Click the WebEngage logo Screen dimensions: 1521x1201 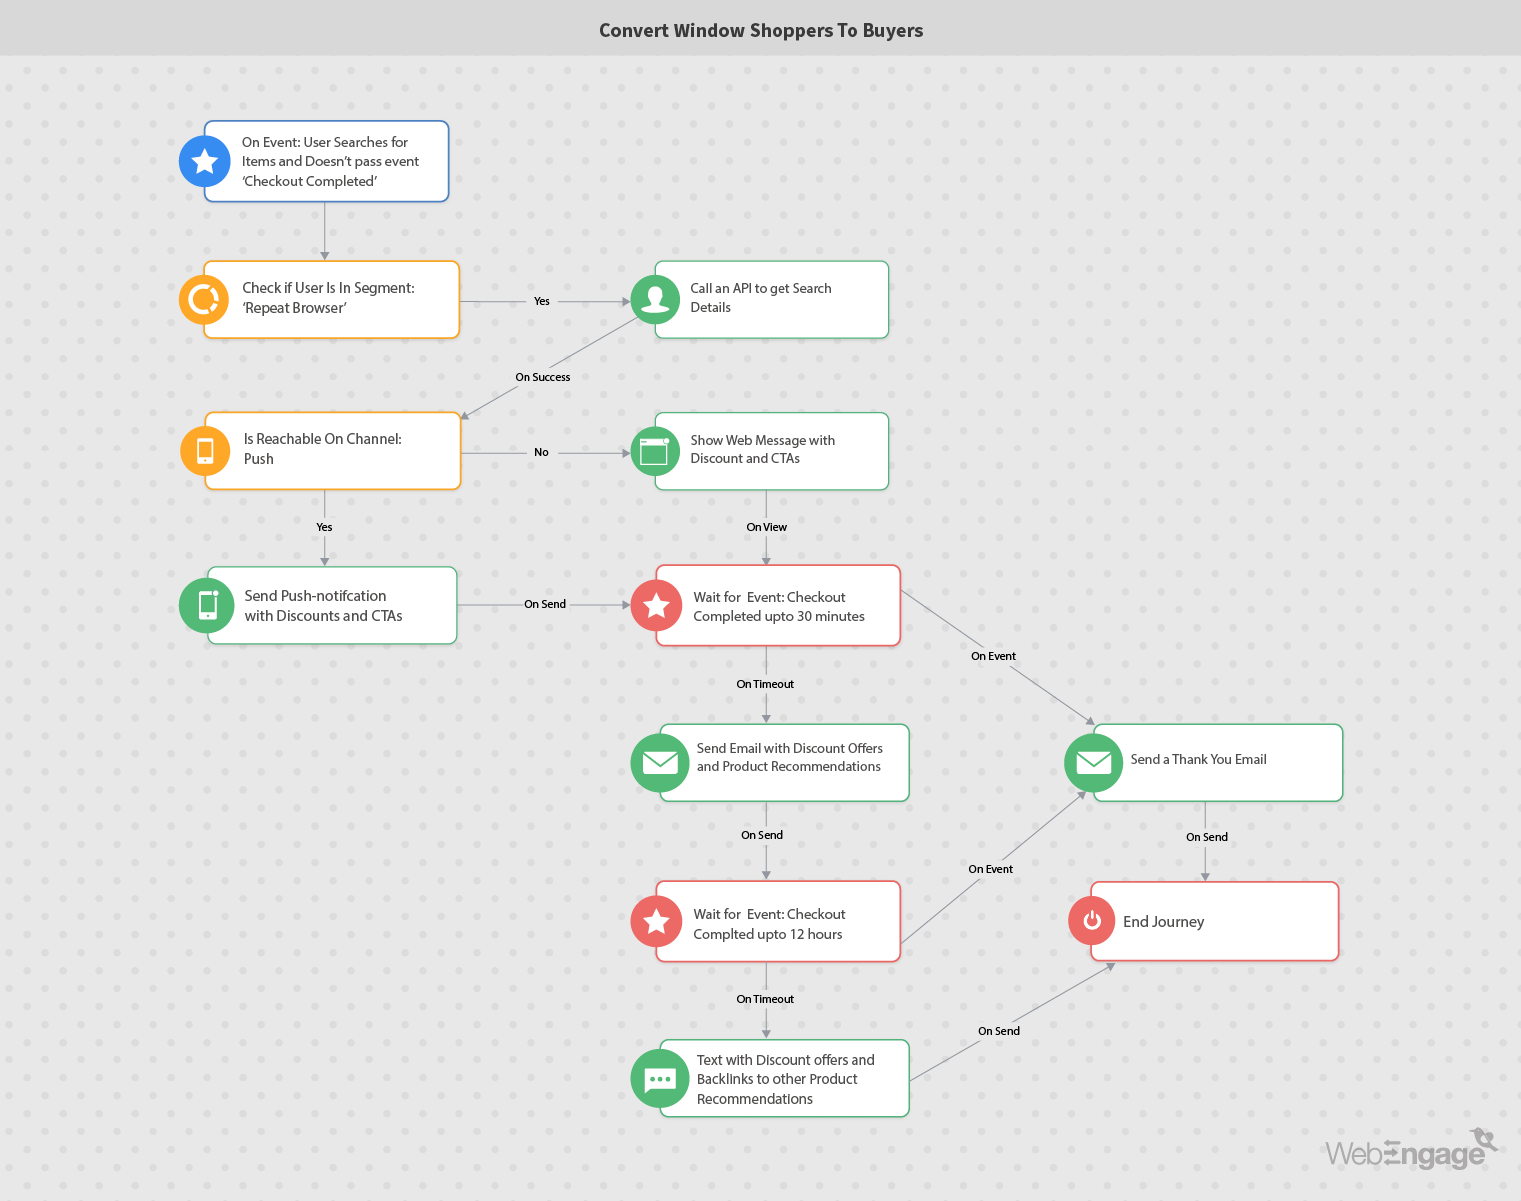coord(1410,1151)
